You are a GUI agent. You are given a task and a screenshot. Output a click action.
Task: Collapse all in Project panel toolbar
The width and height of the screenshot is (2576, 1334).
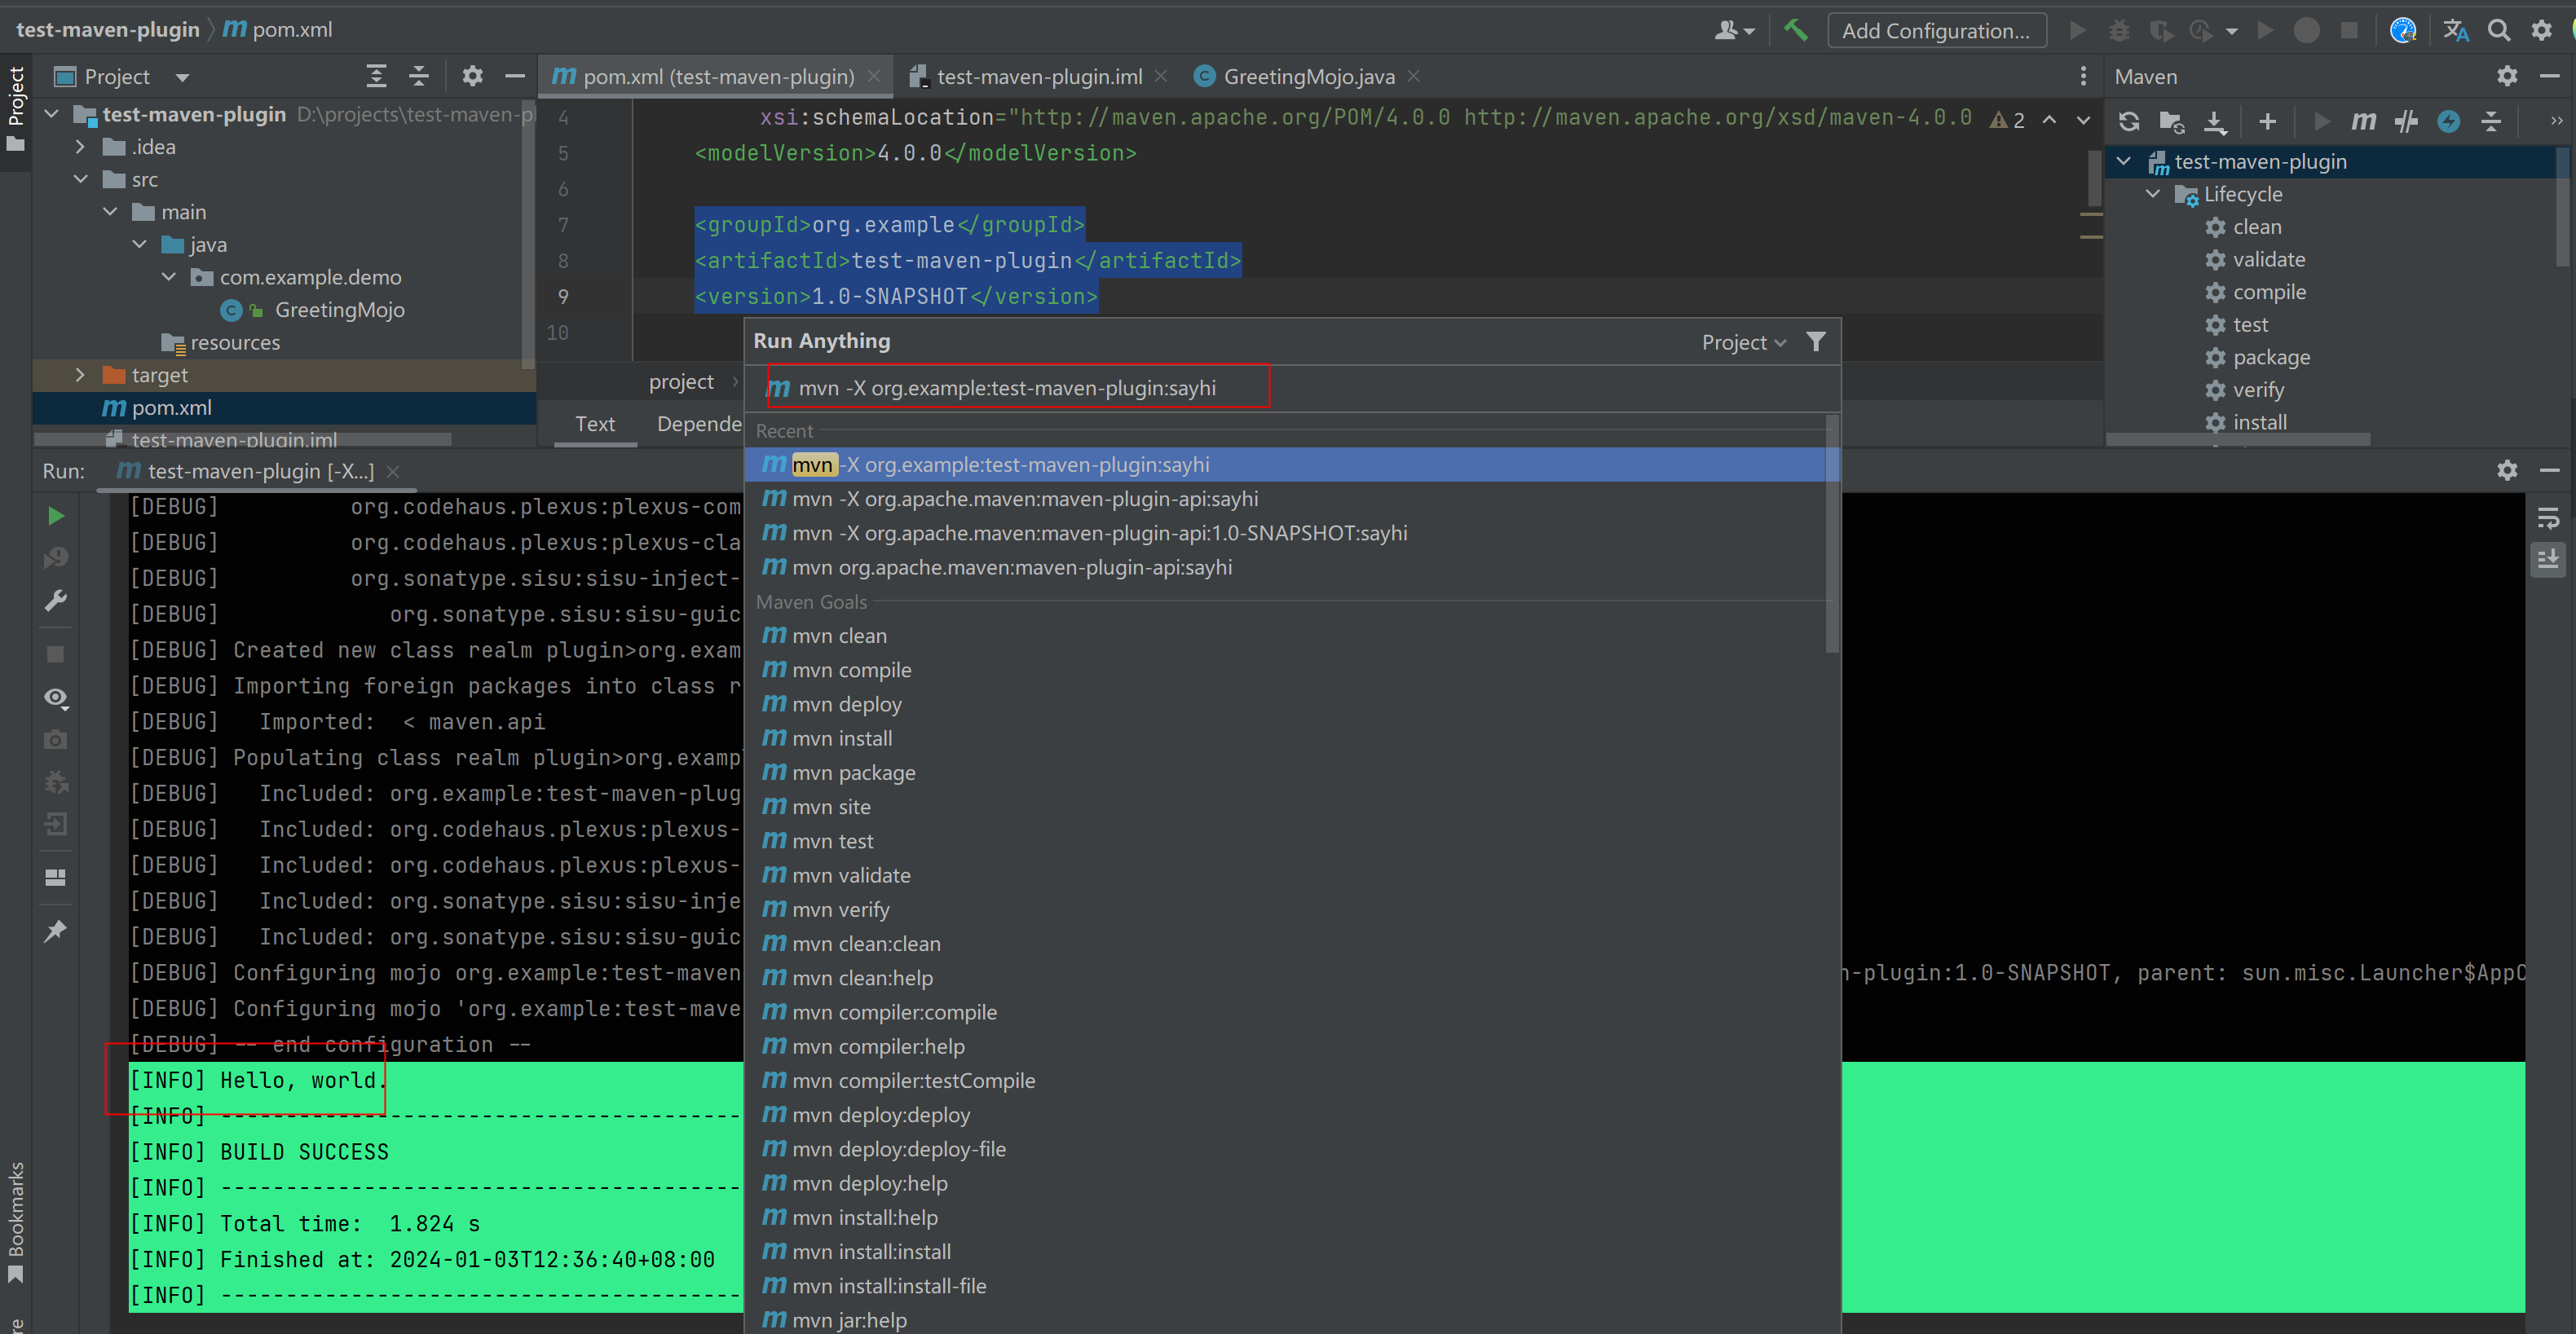tap(419, 76)
